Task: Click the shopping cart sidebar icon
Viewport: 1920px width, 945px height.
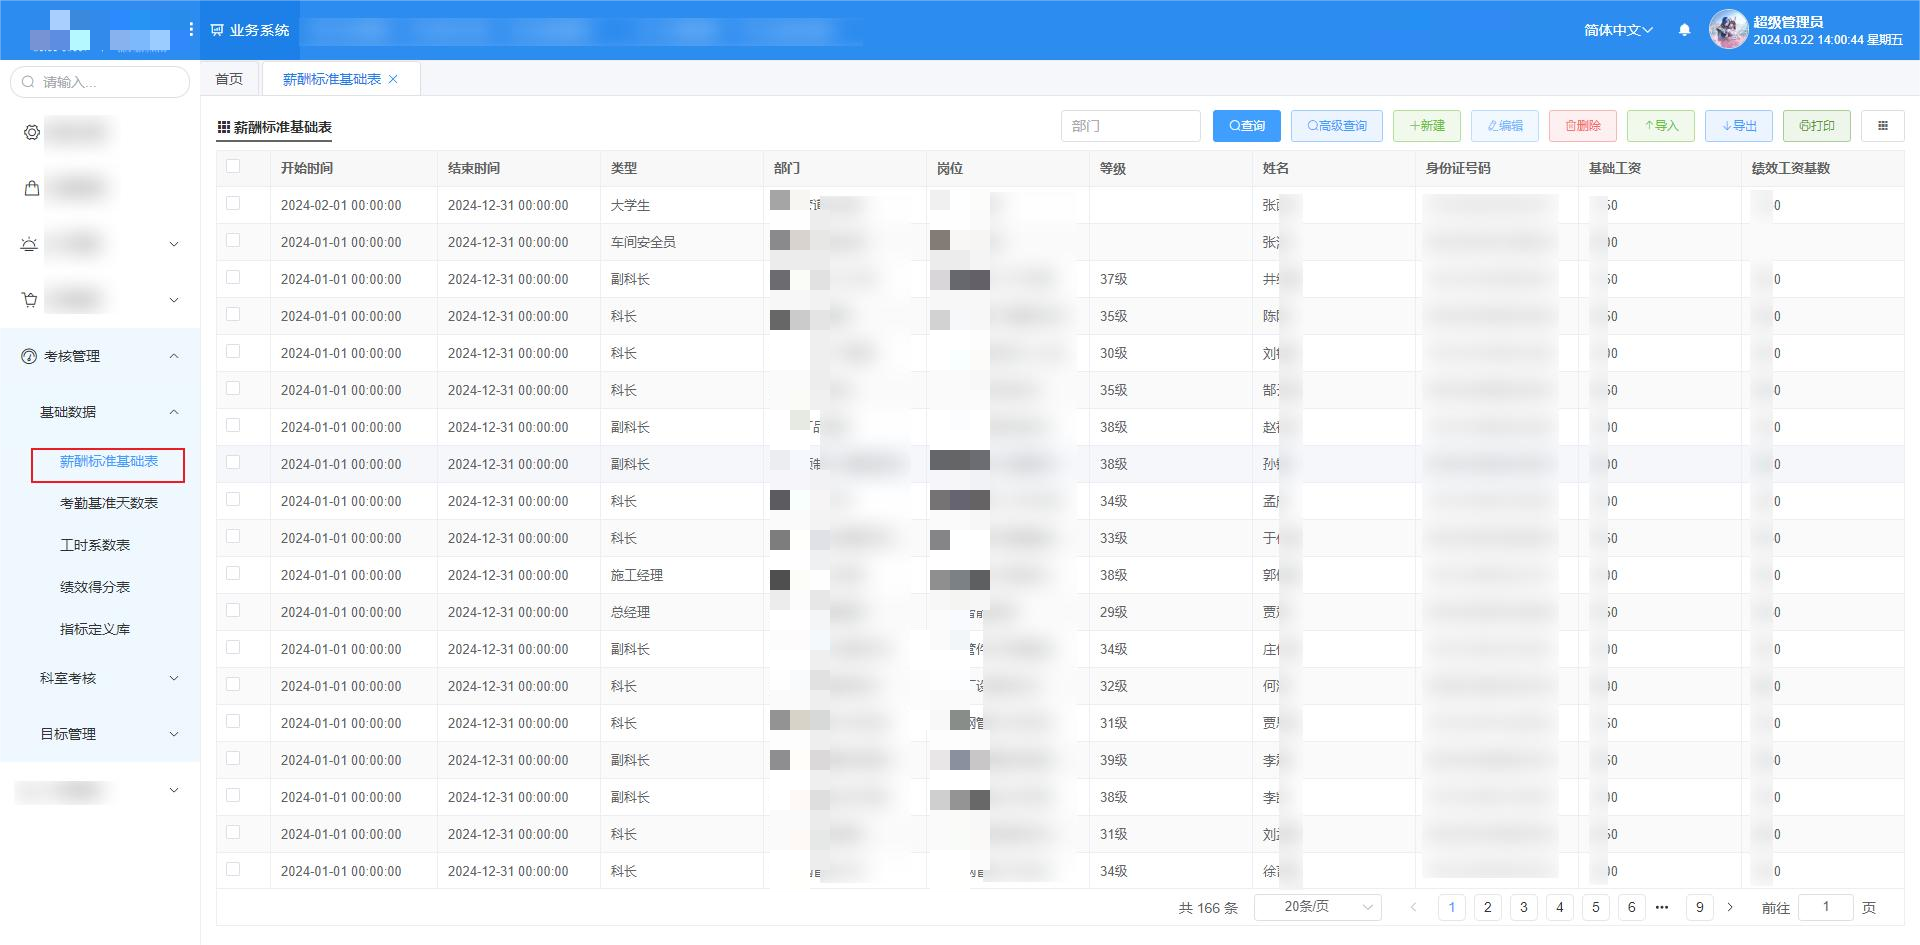Action: (30, 300)
